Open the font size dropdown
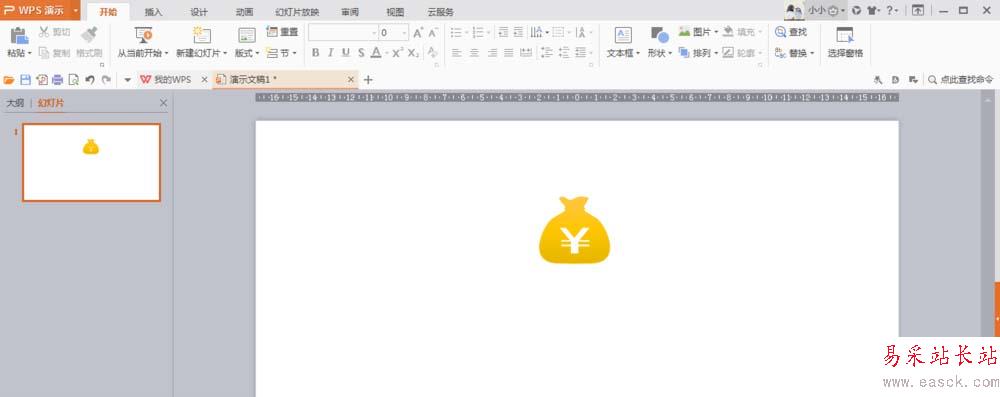Image resolution: width=1000 pixels, height=397 pixels. [404, 33]
